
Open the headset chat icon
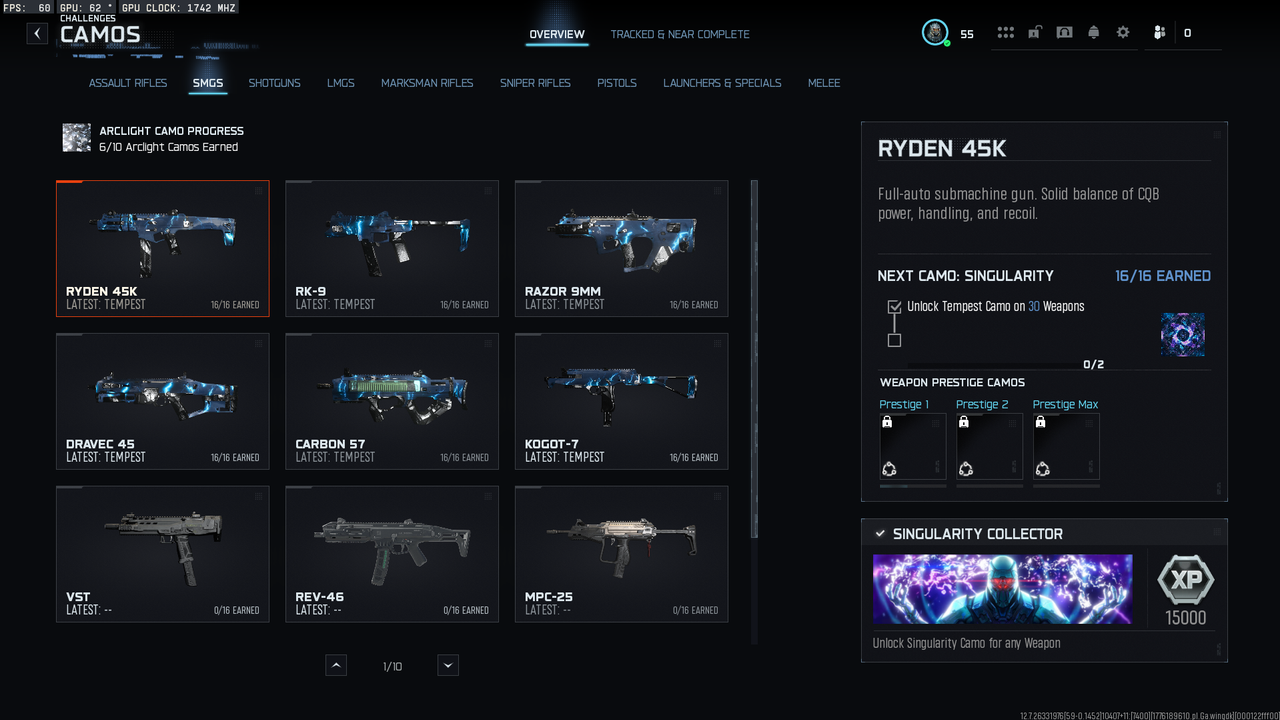pos(1064,33)
